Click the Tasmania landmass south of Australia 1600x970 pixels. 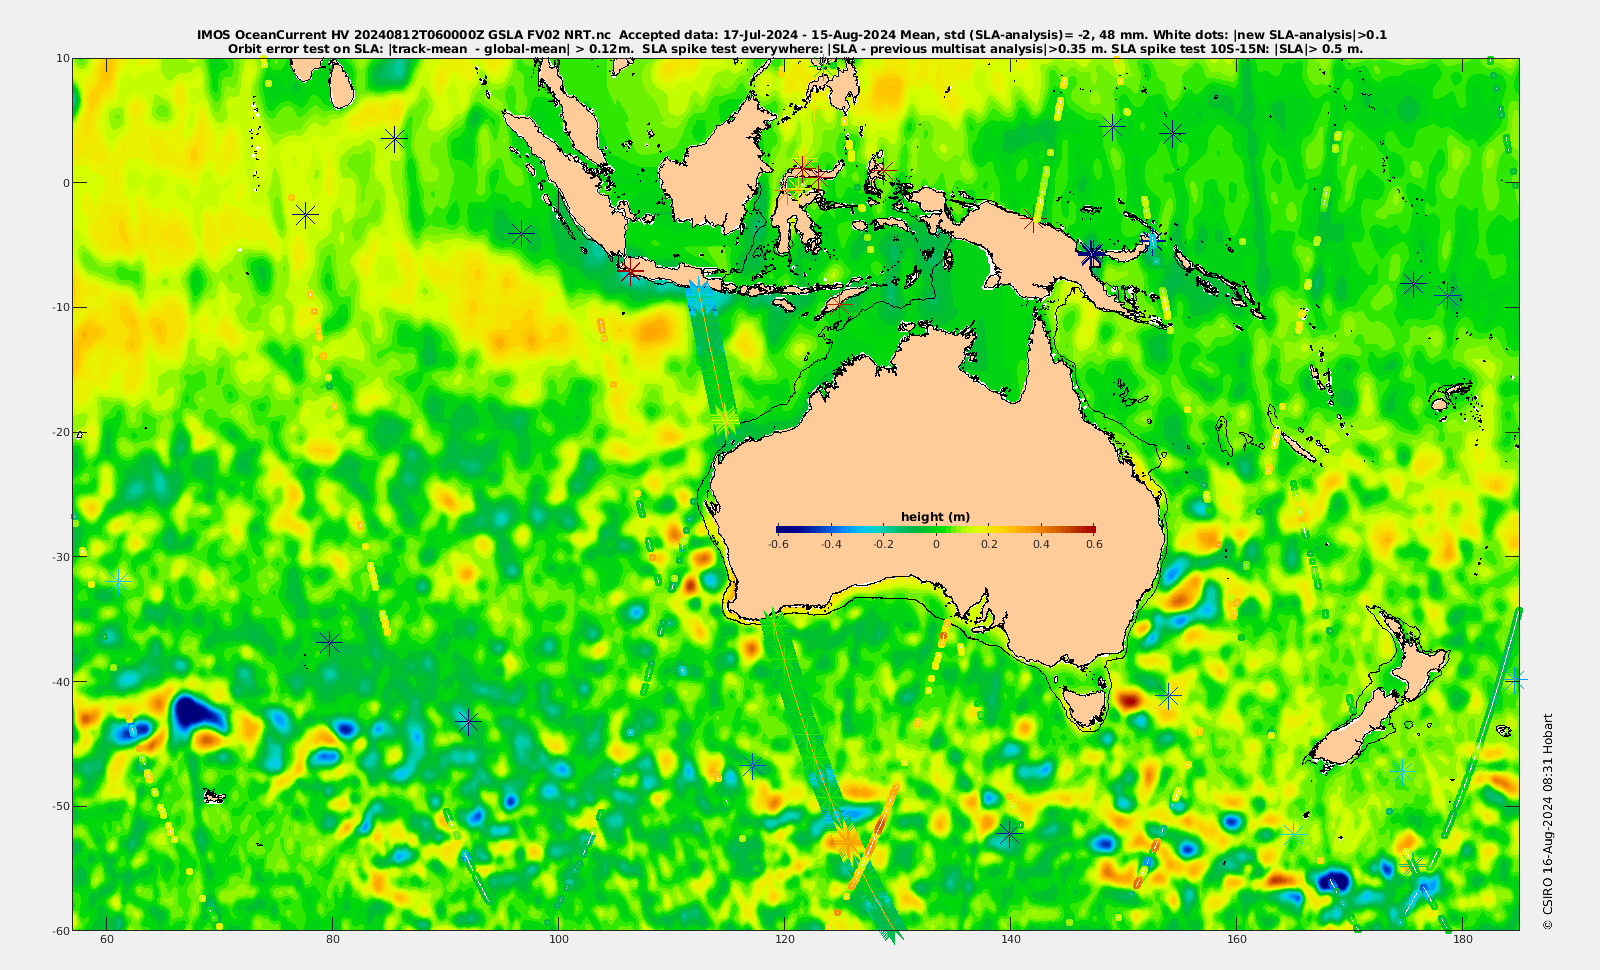1086,706
